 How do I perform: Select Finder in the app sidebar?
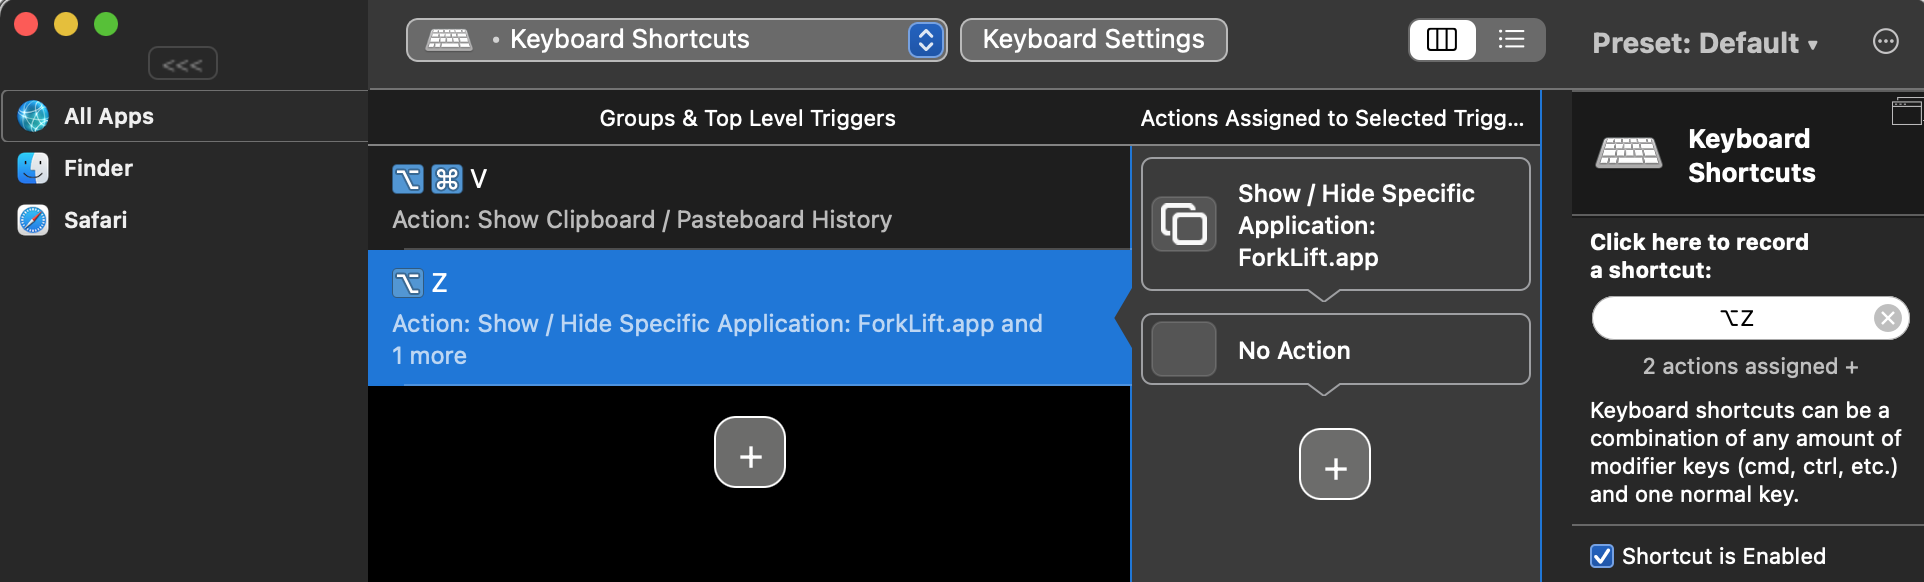click(98, 168)
